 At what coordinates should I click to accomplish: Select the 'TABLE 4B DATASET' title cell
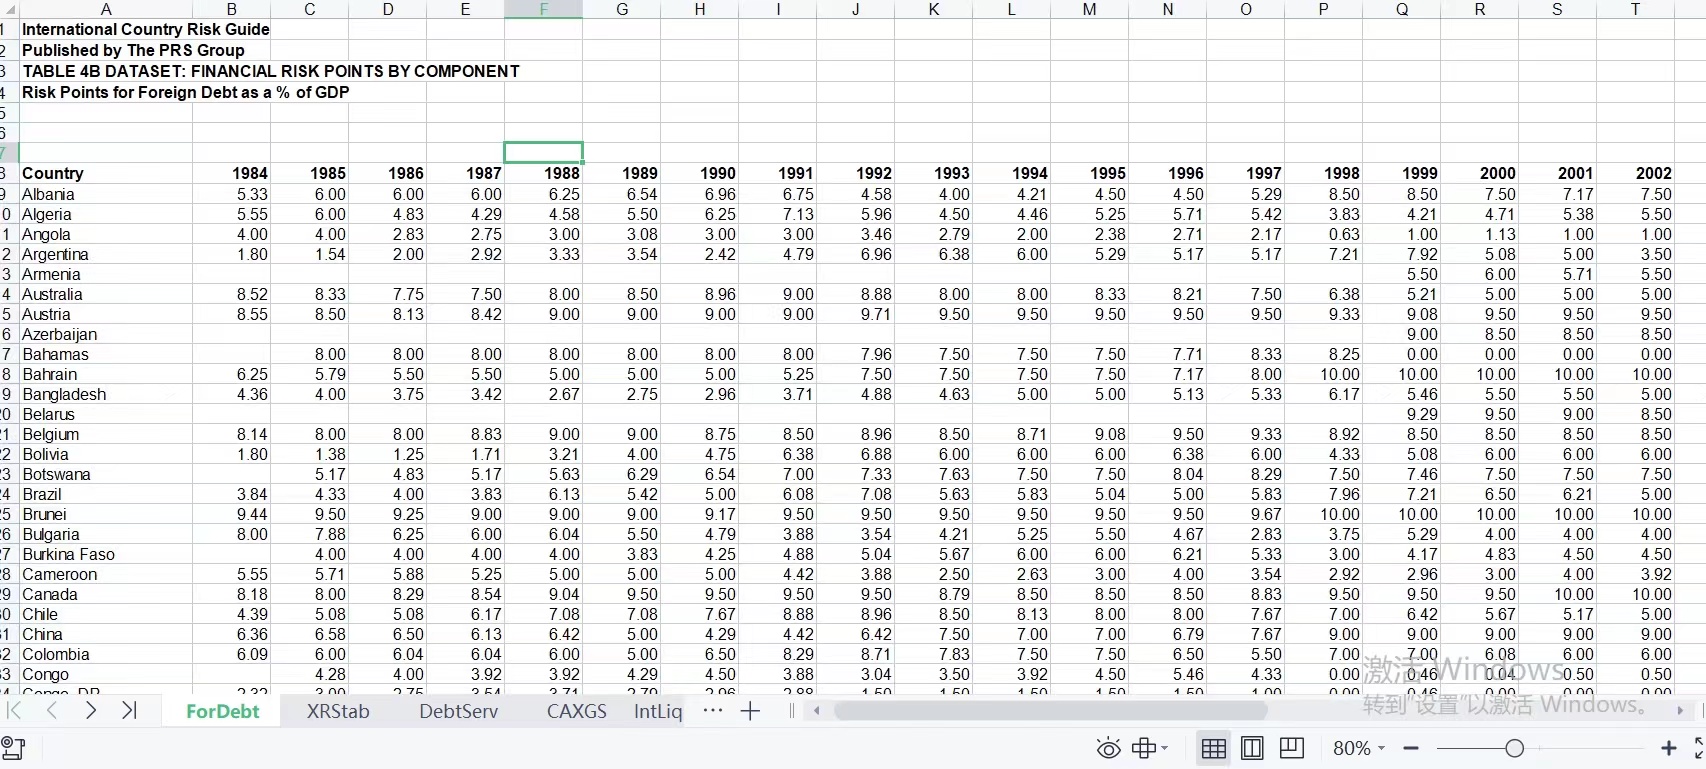point(271,71)
